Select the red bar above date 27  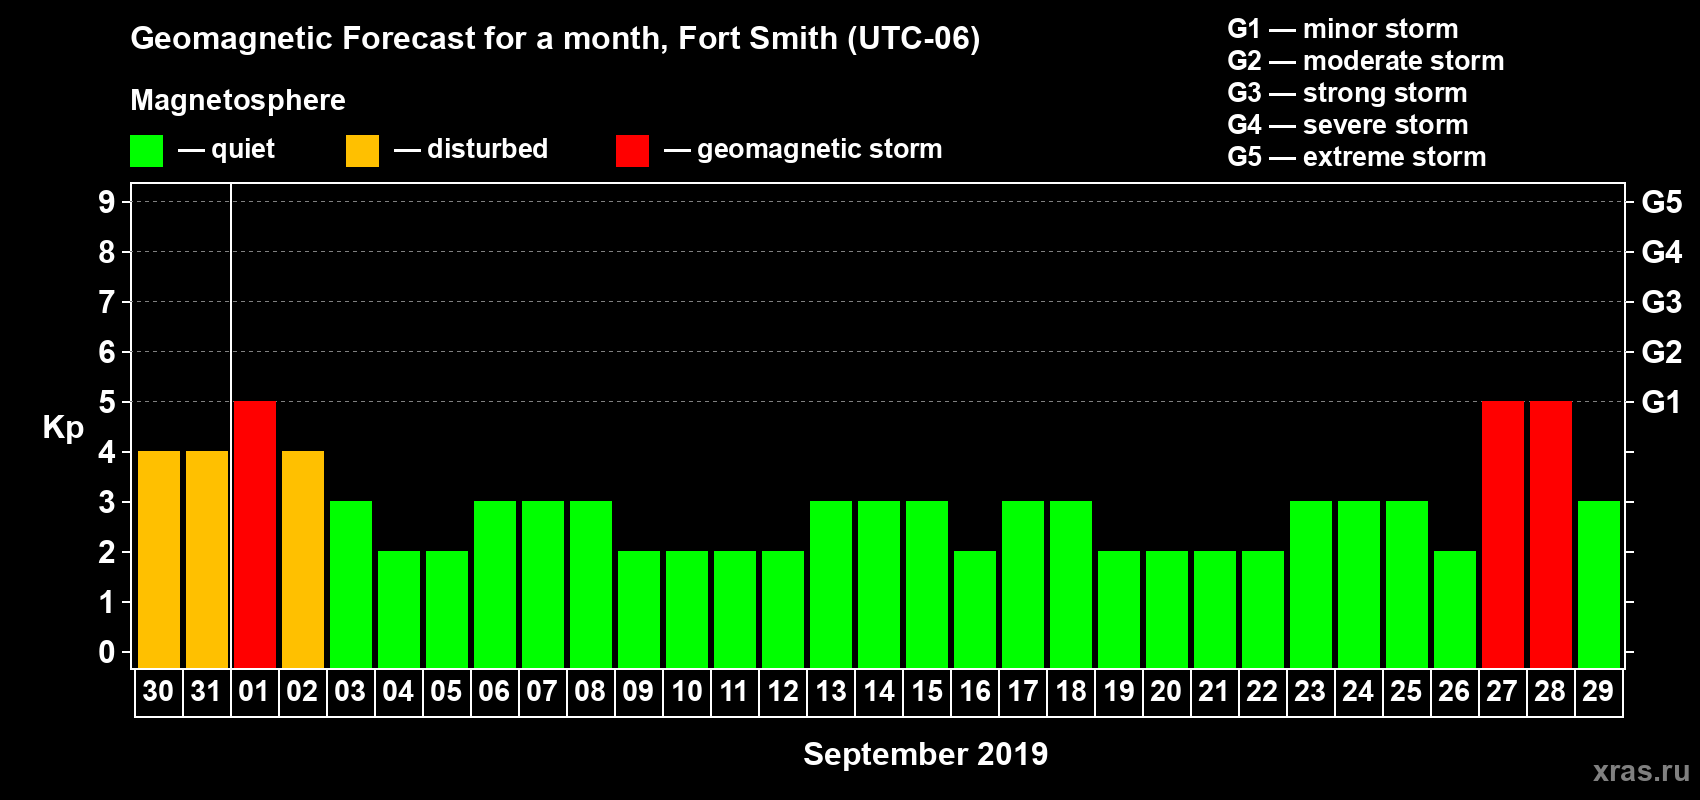point(1503,534)
